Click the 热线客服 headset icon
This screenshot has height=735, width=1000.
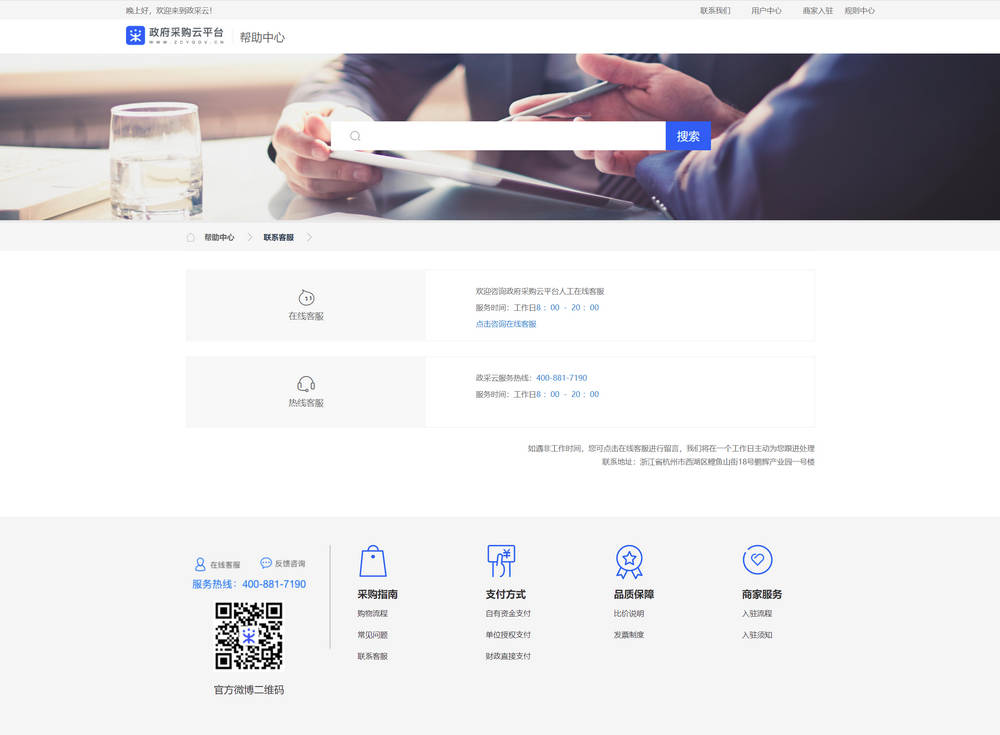tap(306, 384)
